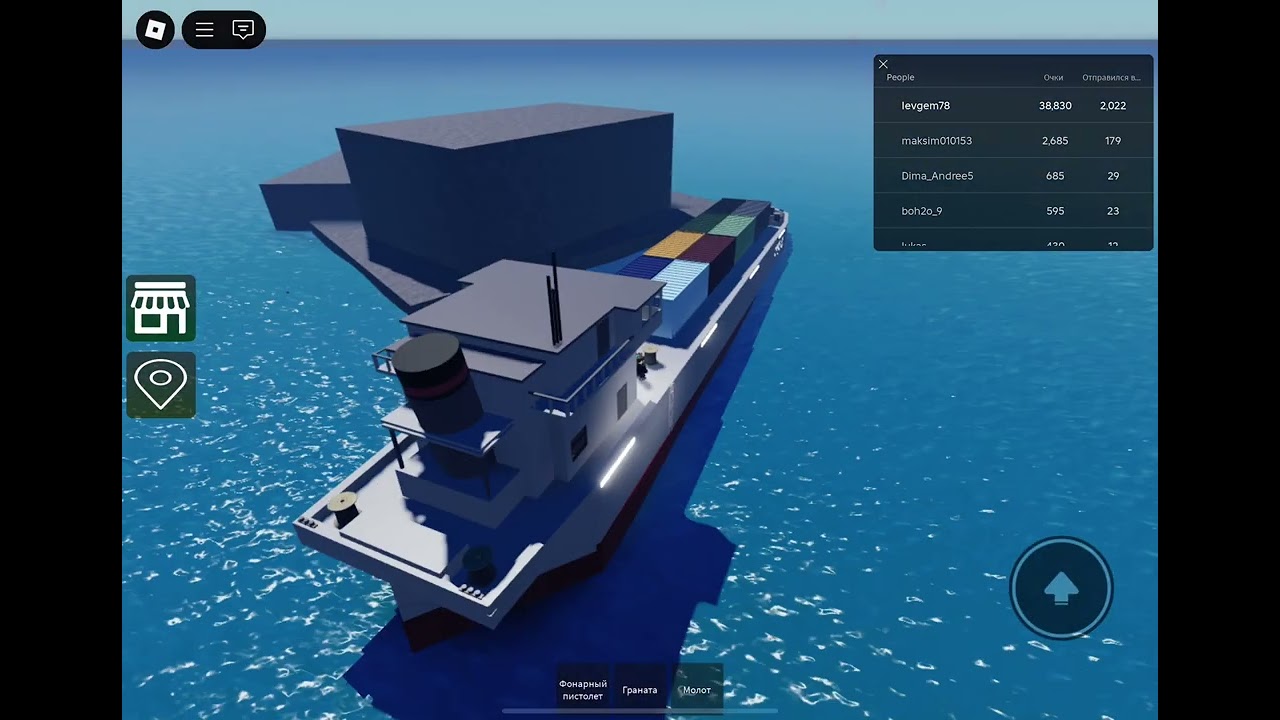Image resolution: width=1280 pixels, height=720 pixels.
Task: Click the Отправился column header
Action: click(1111, 77)
